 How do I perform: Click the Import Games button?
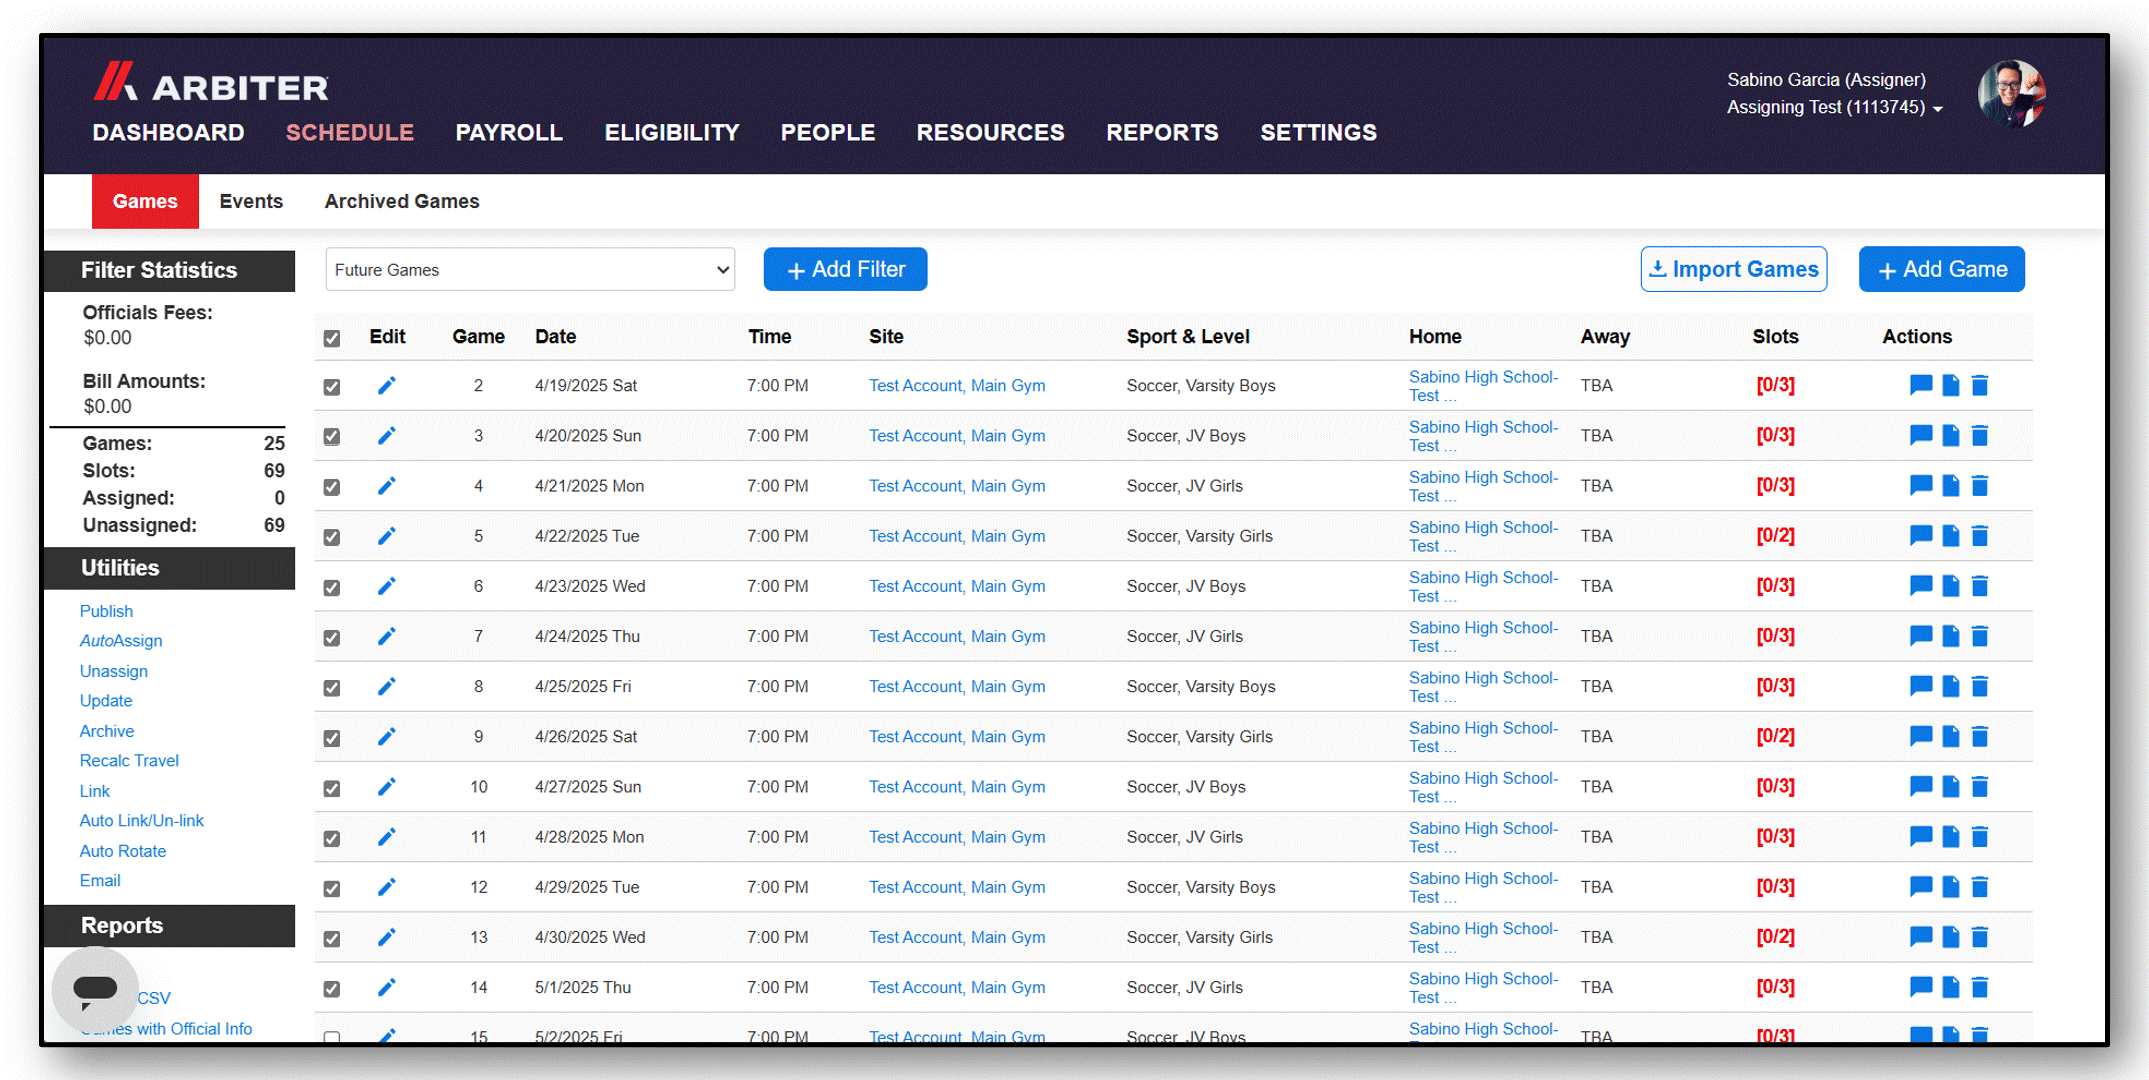click(x=1733, y=270)
